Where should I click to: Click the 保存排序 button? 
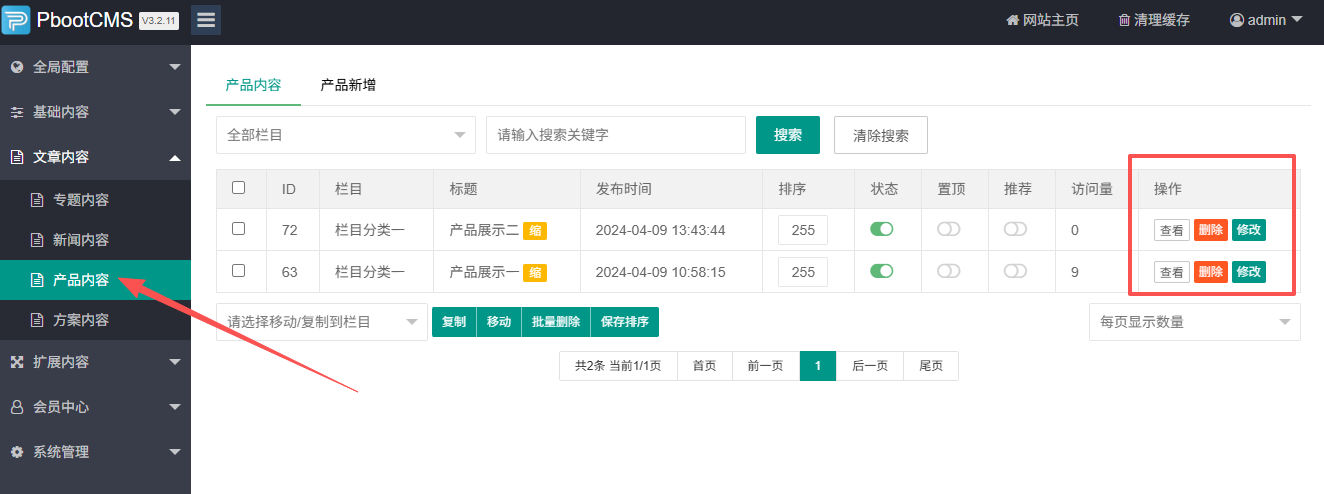[625, 322]
